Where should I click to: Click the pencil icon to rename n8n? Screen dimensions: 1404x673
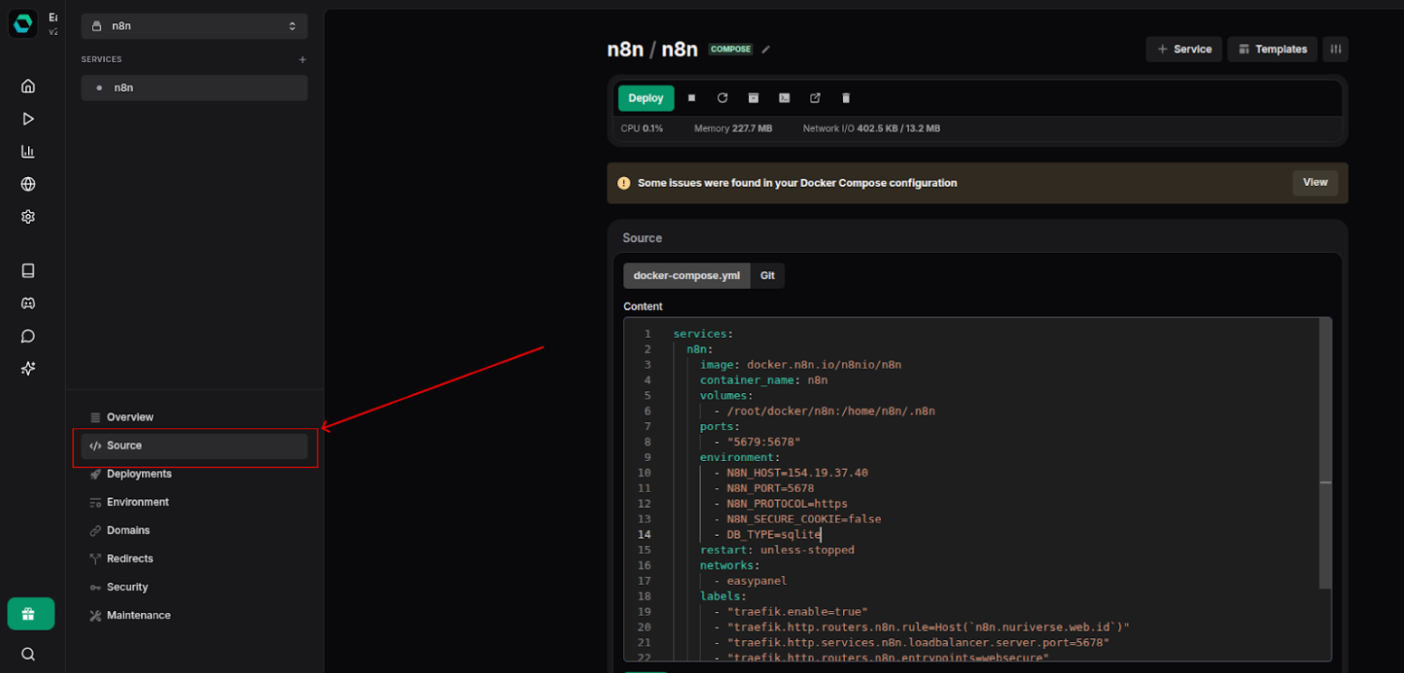[766, 49]
